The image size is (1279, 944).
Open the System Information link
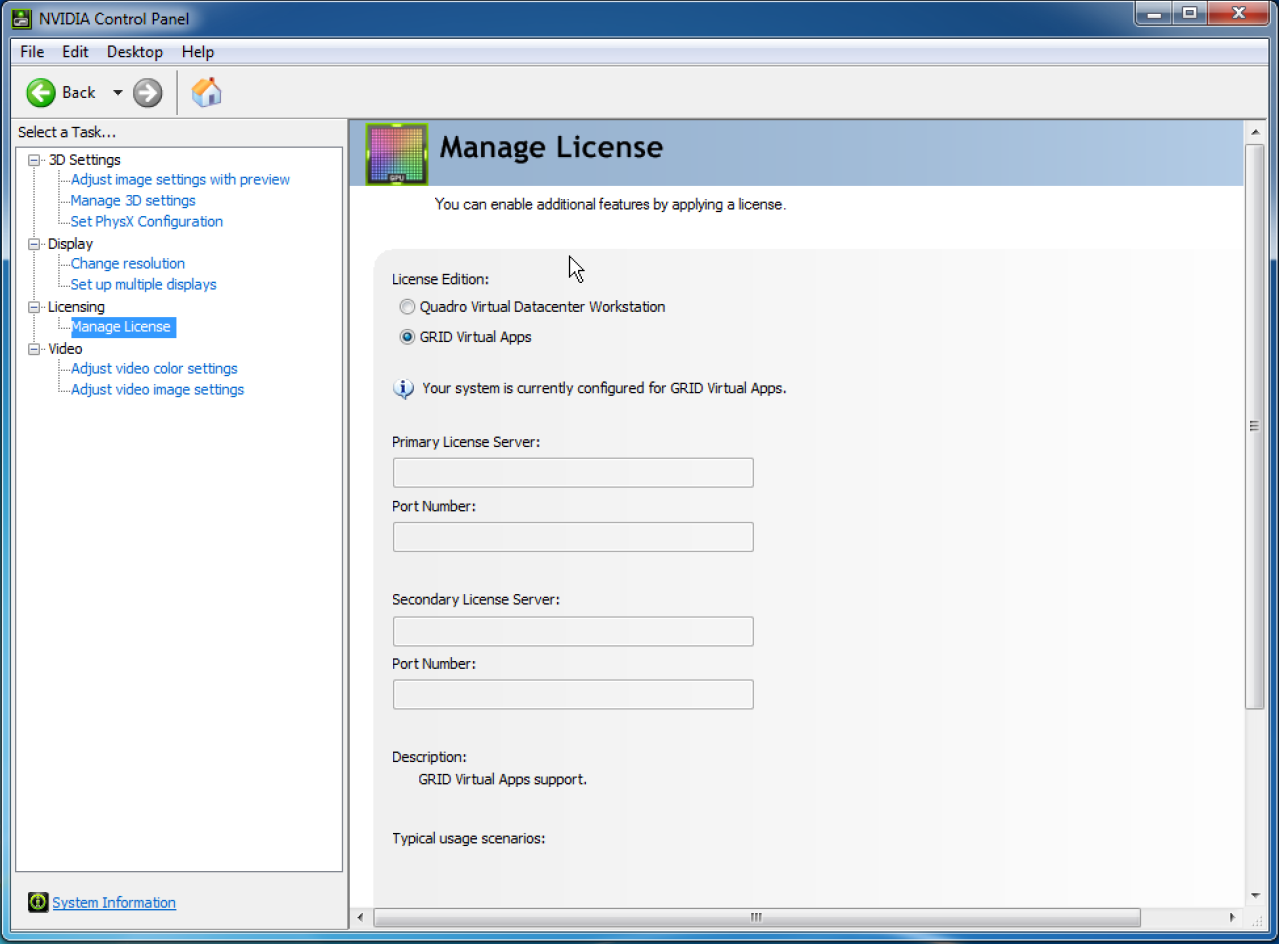click(113, 902)
